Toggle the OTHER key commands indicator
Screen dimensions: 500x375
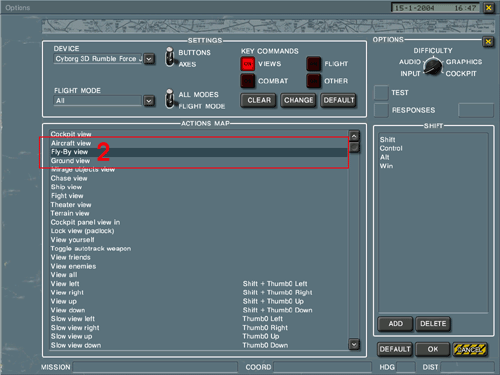tap(314, 81)
